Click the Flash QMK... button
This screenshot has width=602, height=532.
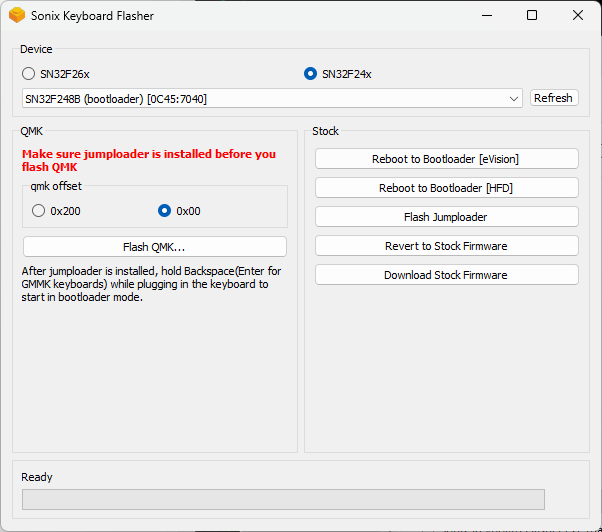tap(155, 247)
